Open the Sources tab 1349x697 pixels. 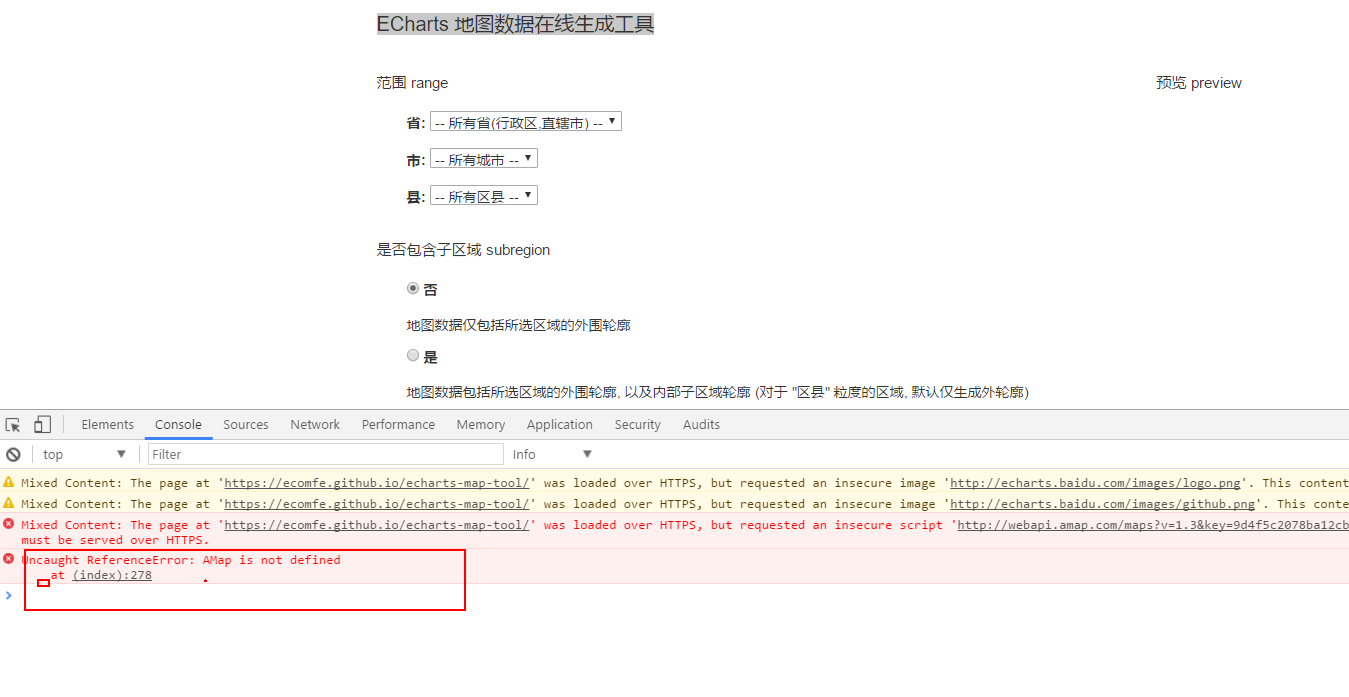coord(246,425)
